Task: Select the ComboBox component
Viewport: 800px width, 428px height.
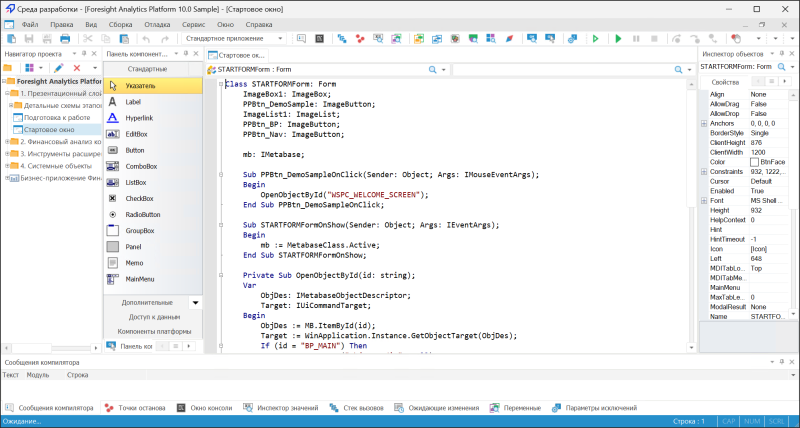Action: (153, 166)
